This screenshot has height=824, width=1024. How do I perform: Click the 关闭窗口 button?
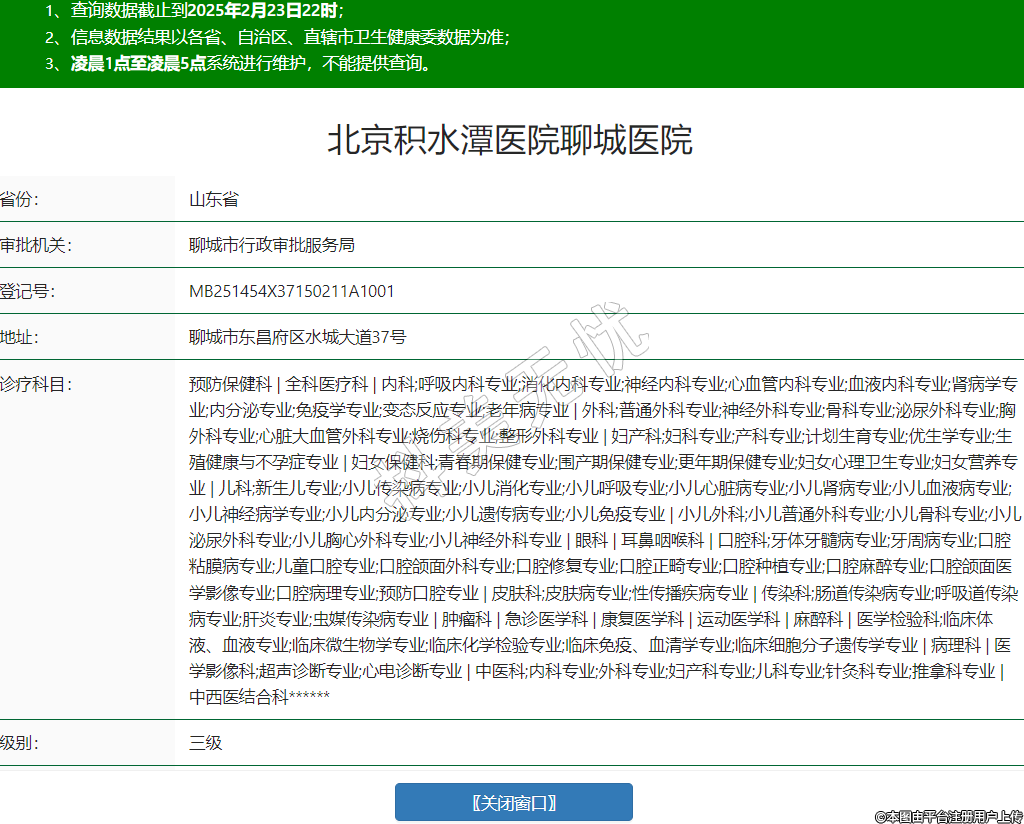pos(513,802)
